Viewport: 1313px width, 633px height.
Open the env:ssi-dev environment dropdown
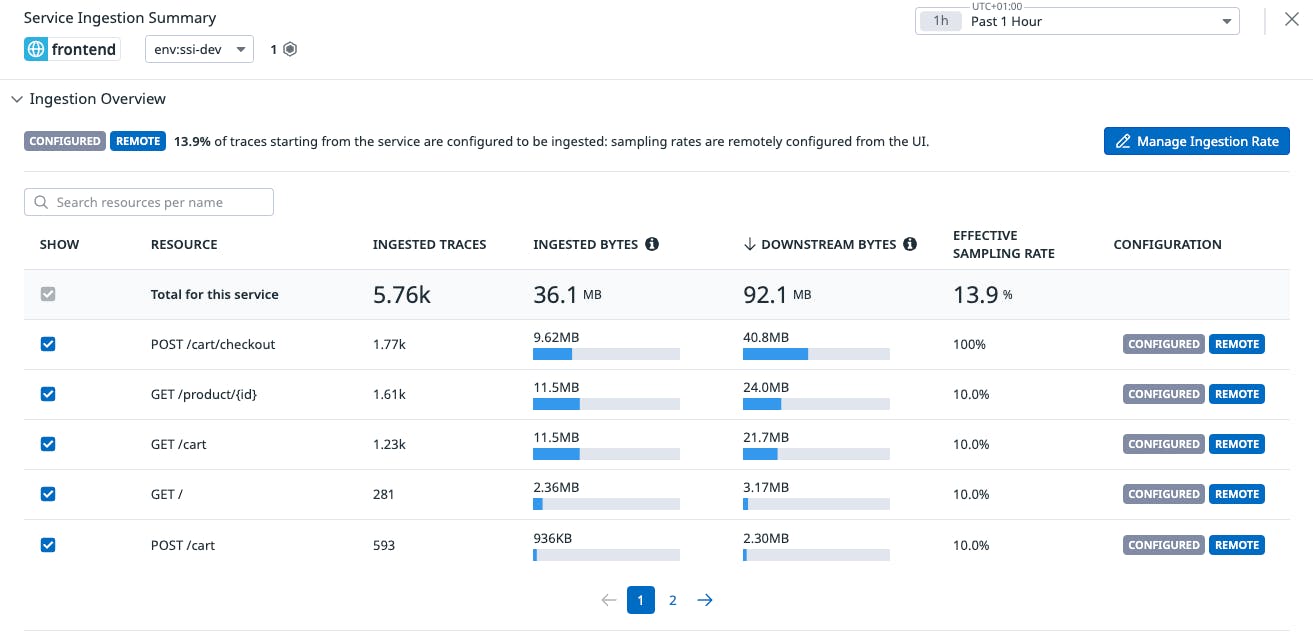point(199,48)
